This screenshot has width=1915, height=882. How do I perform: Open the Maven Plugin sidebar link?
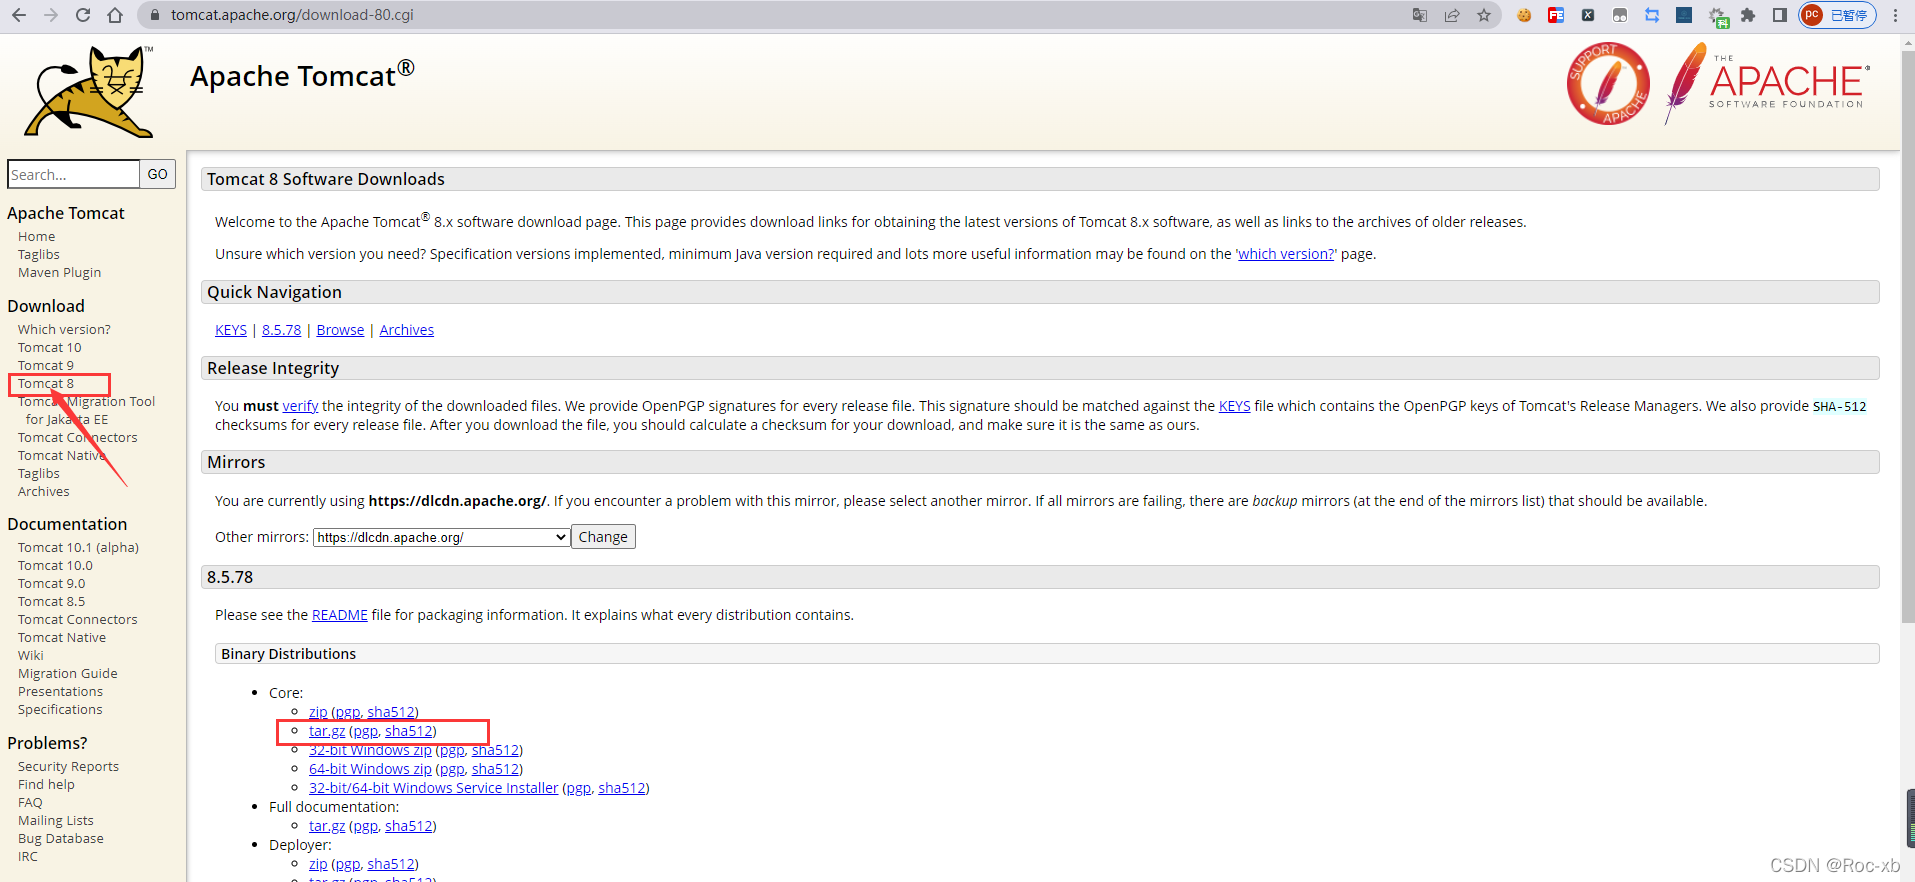[x=59, y=273]
